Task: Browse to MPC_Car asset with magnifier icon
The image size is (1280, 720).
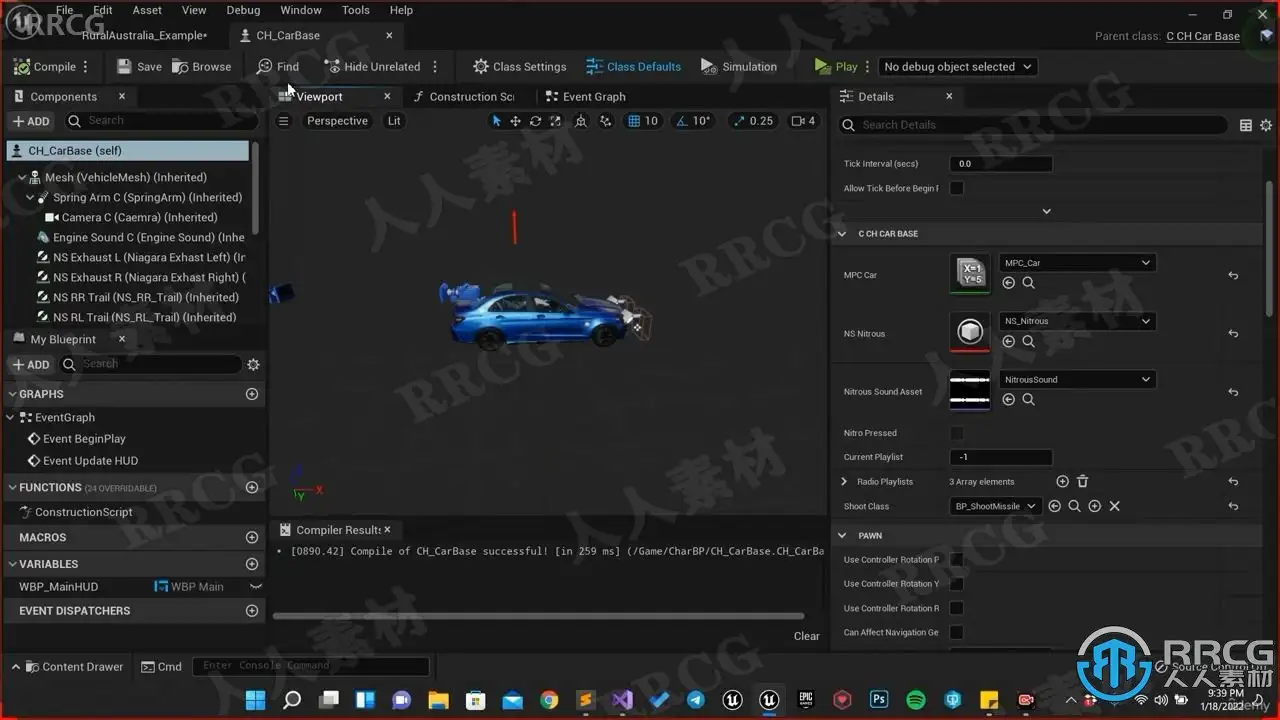Action: (x=1028, y=283)
